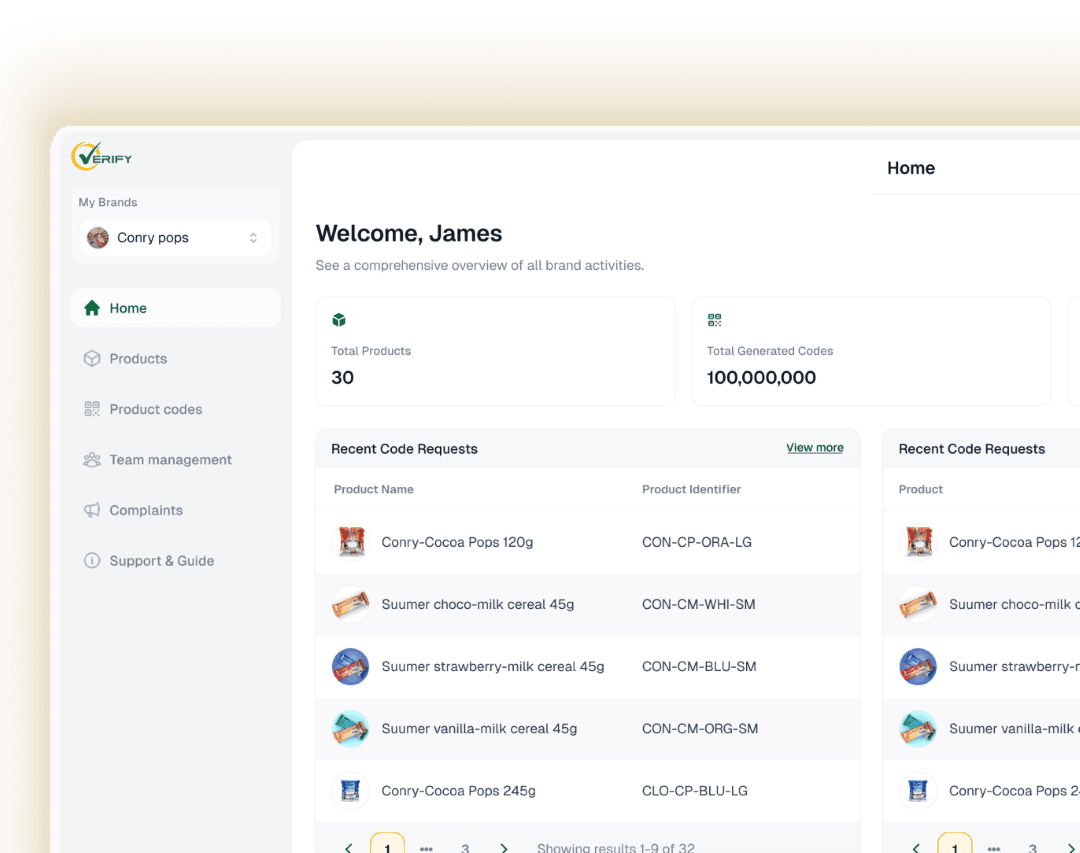Select page 3 in the pagination

465,847
